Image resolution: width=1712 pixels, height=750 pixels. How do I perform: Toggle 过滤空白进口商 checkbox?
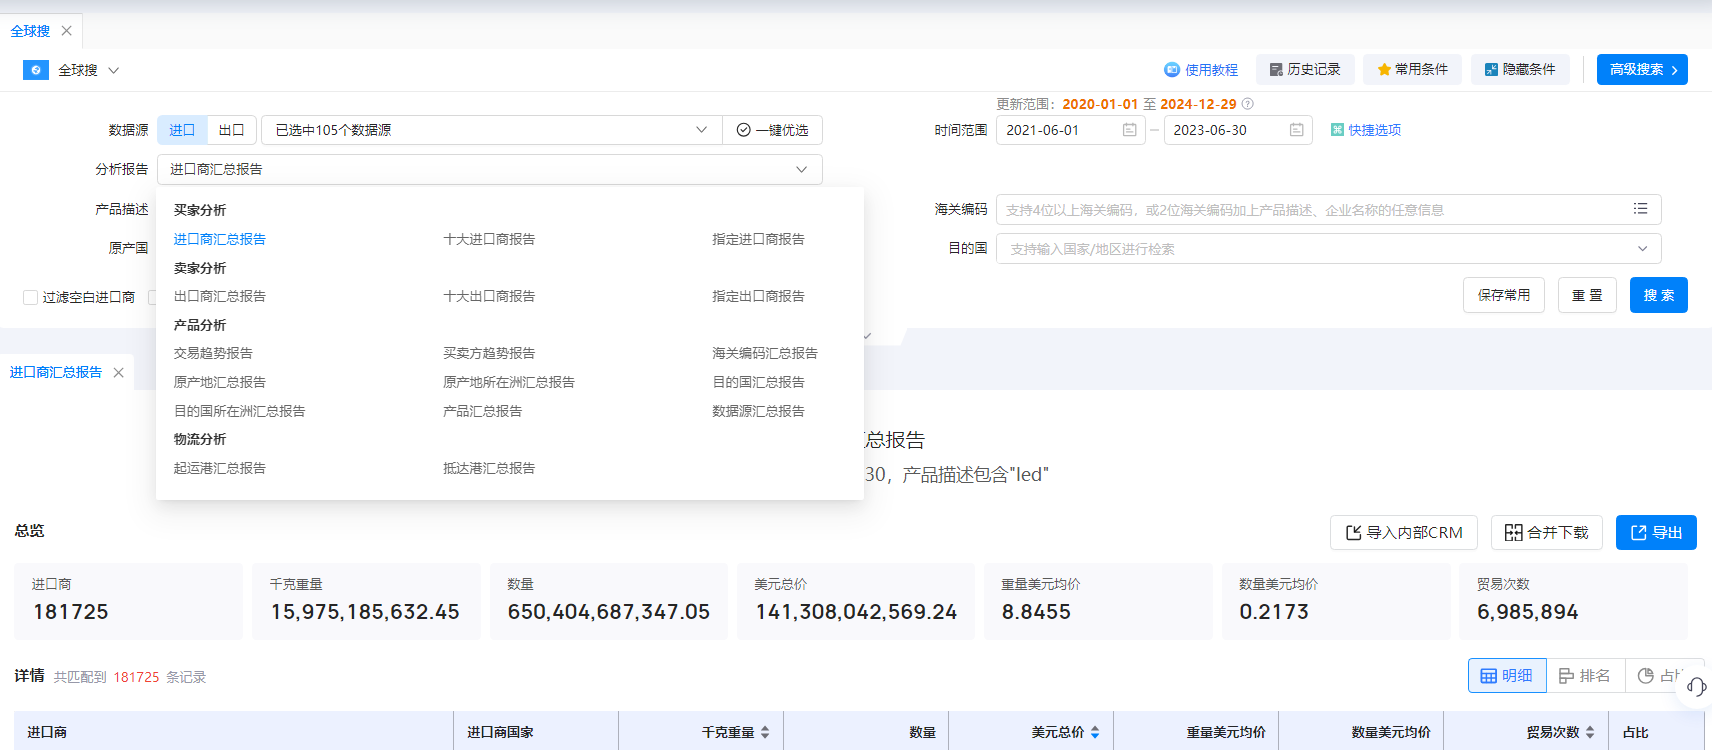[31, 297]
